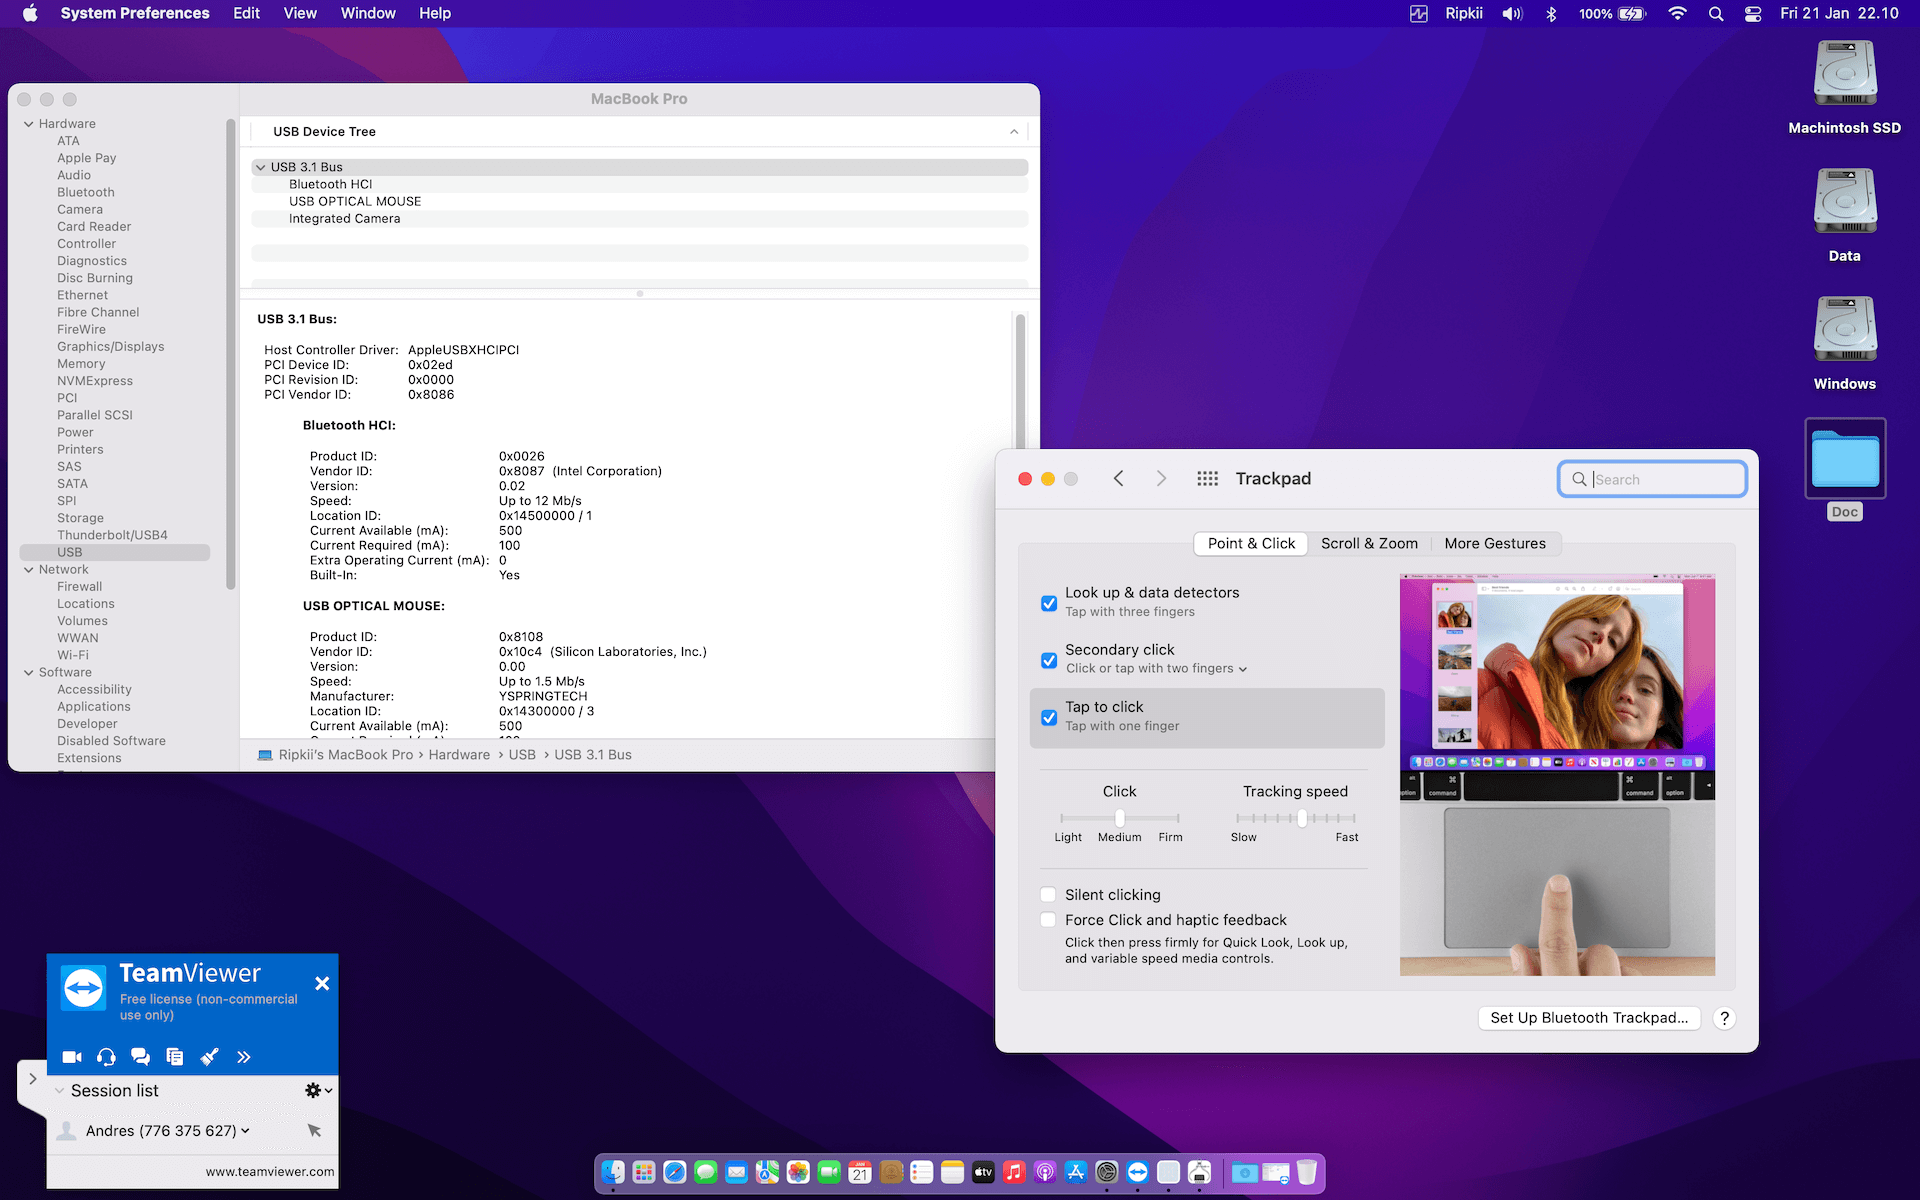Click the Bluetooth menu bar icon

pyautogui.click(x=1551, y=14)
